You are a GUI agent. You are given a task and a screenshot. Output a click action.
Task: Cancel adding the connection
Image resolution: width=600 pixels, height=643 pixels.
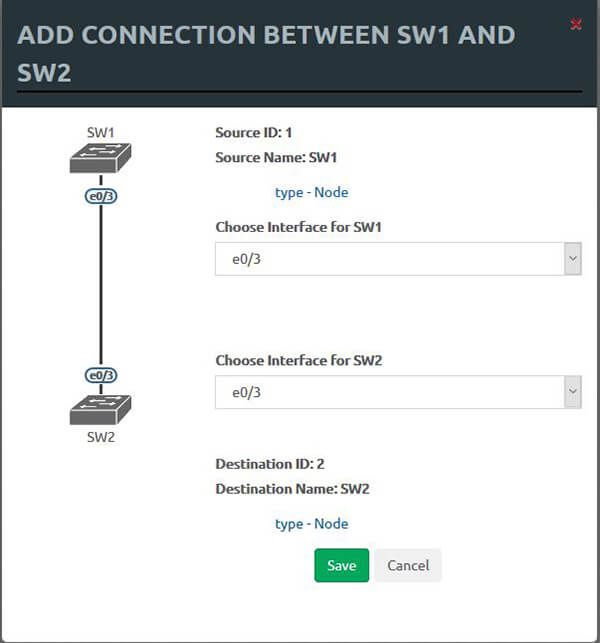(x=408, y=565)
